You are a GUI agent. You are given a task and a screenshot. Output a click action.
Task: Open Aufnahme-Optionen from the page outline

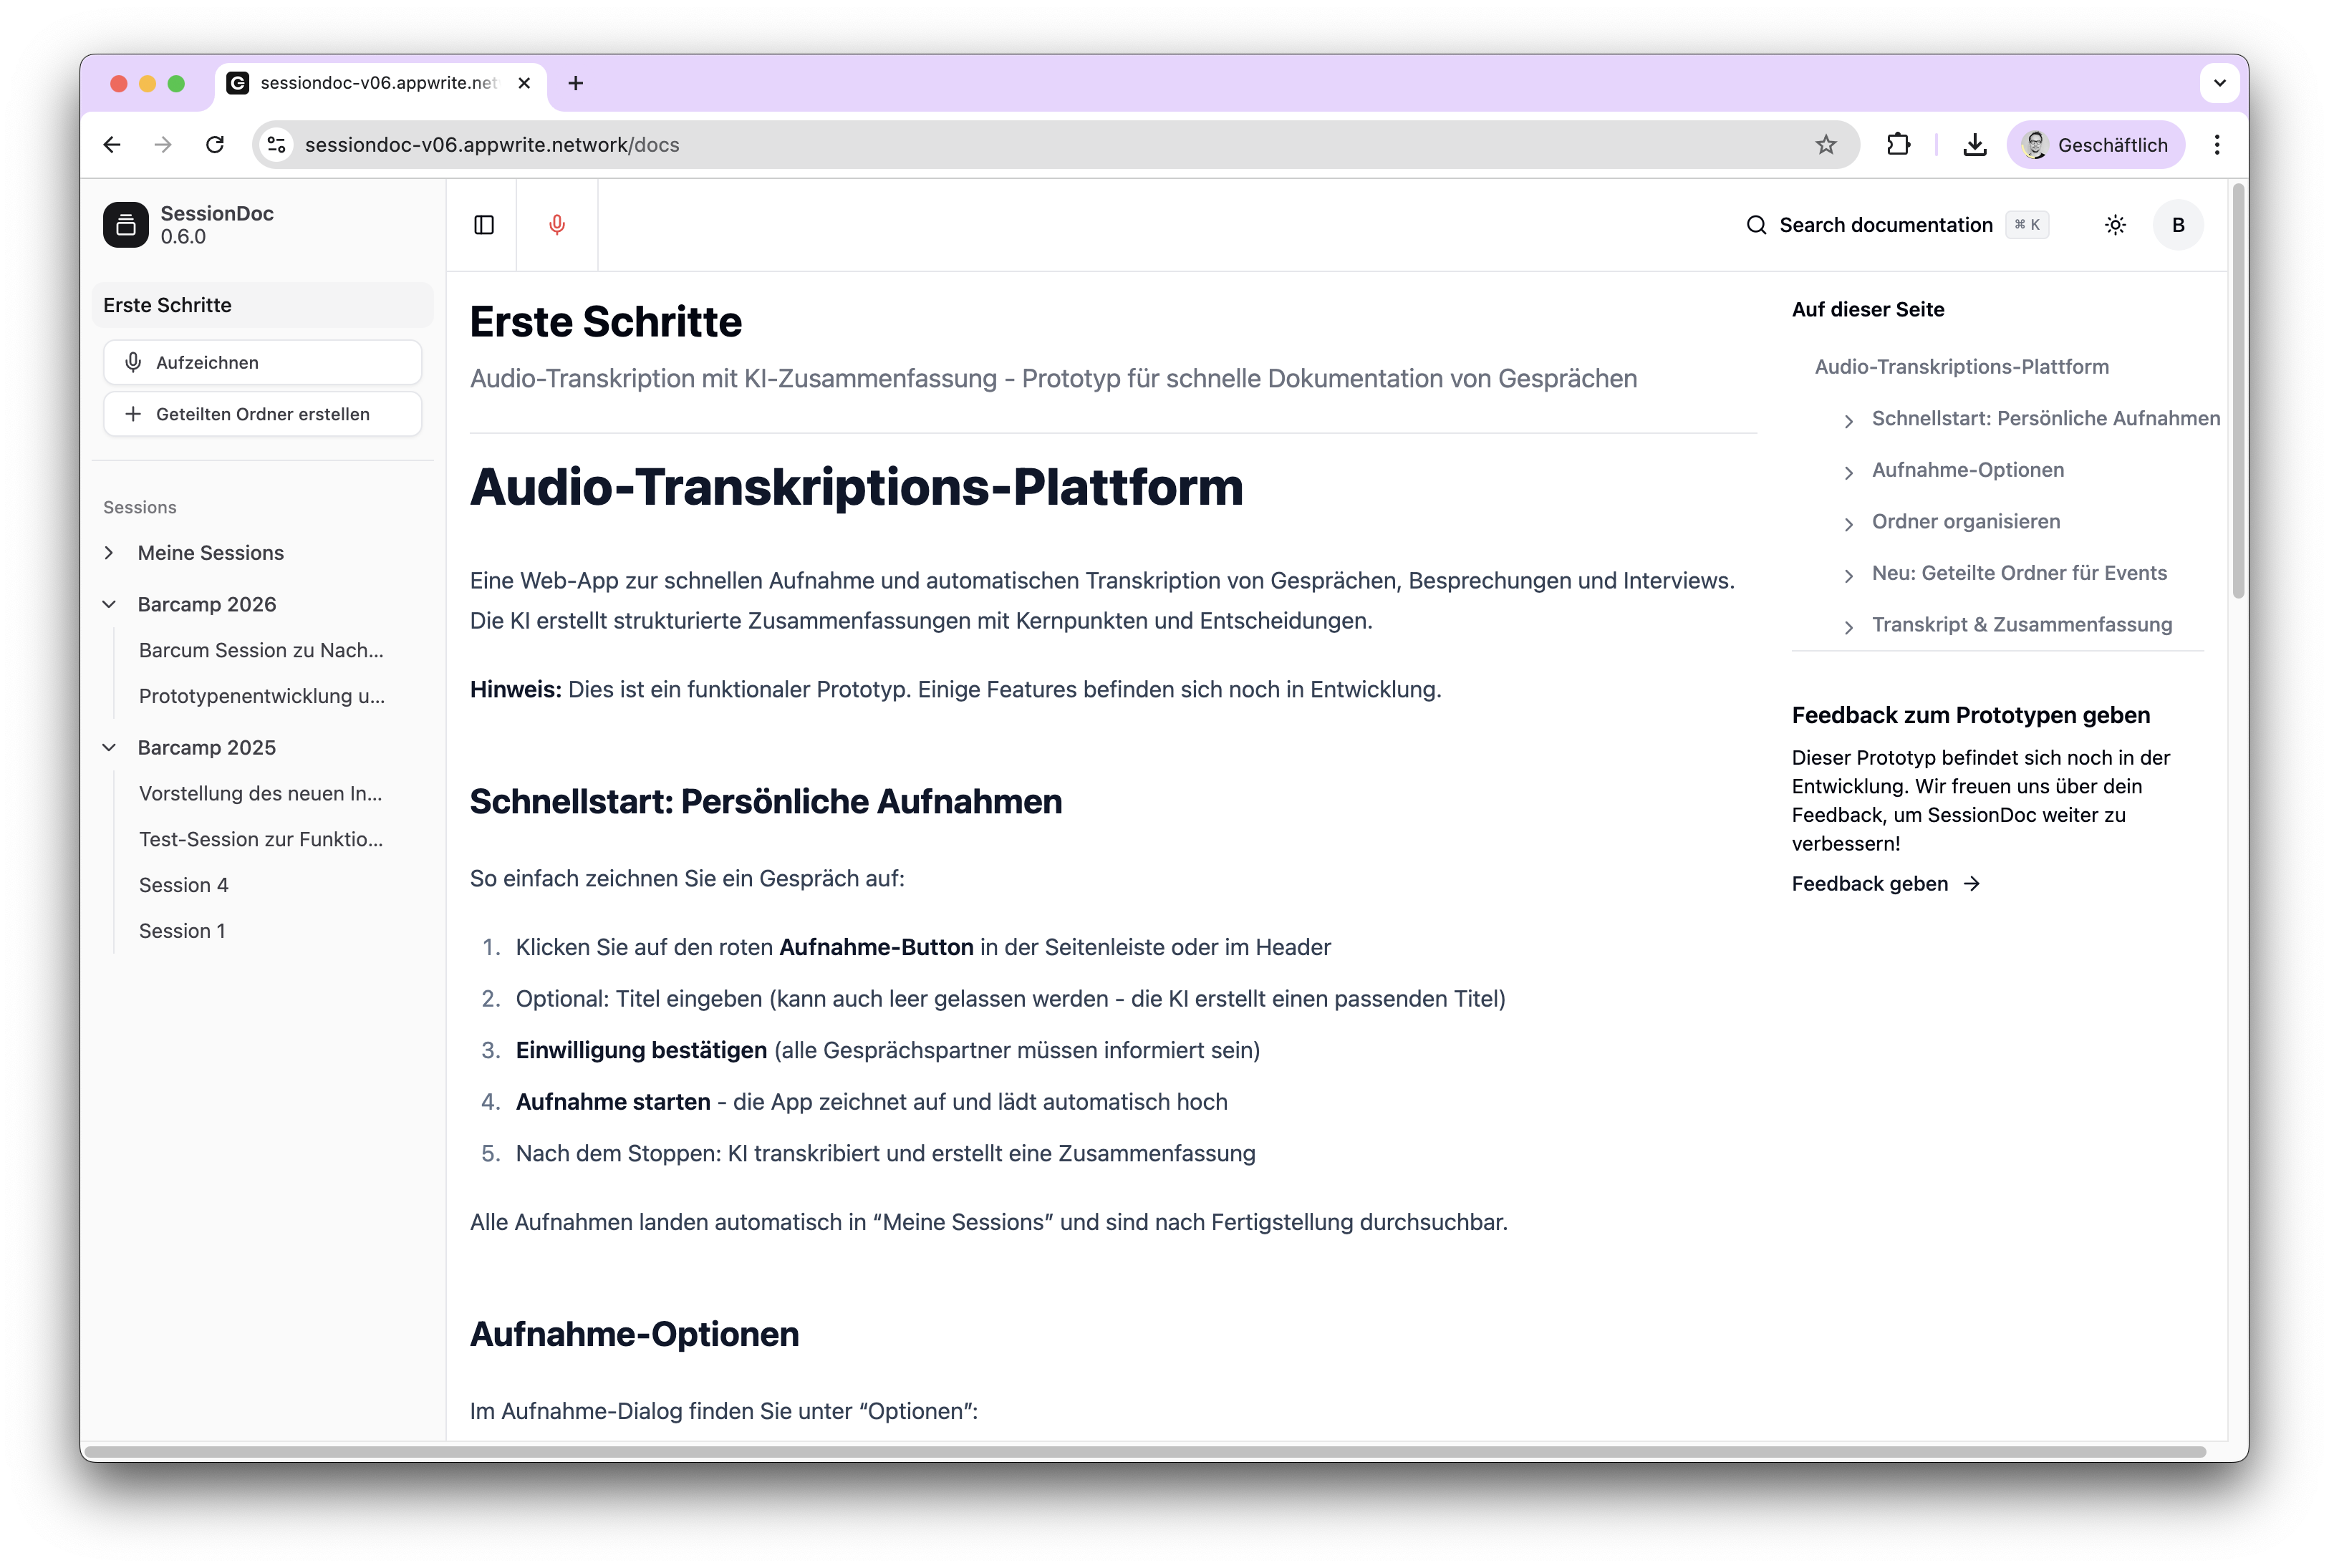(x=1967, y=469)
